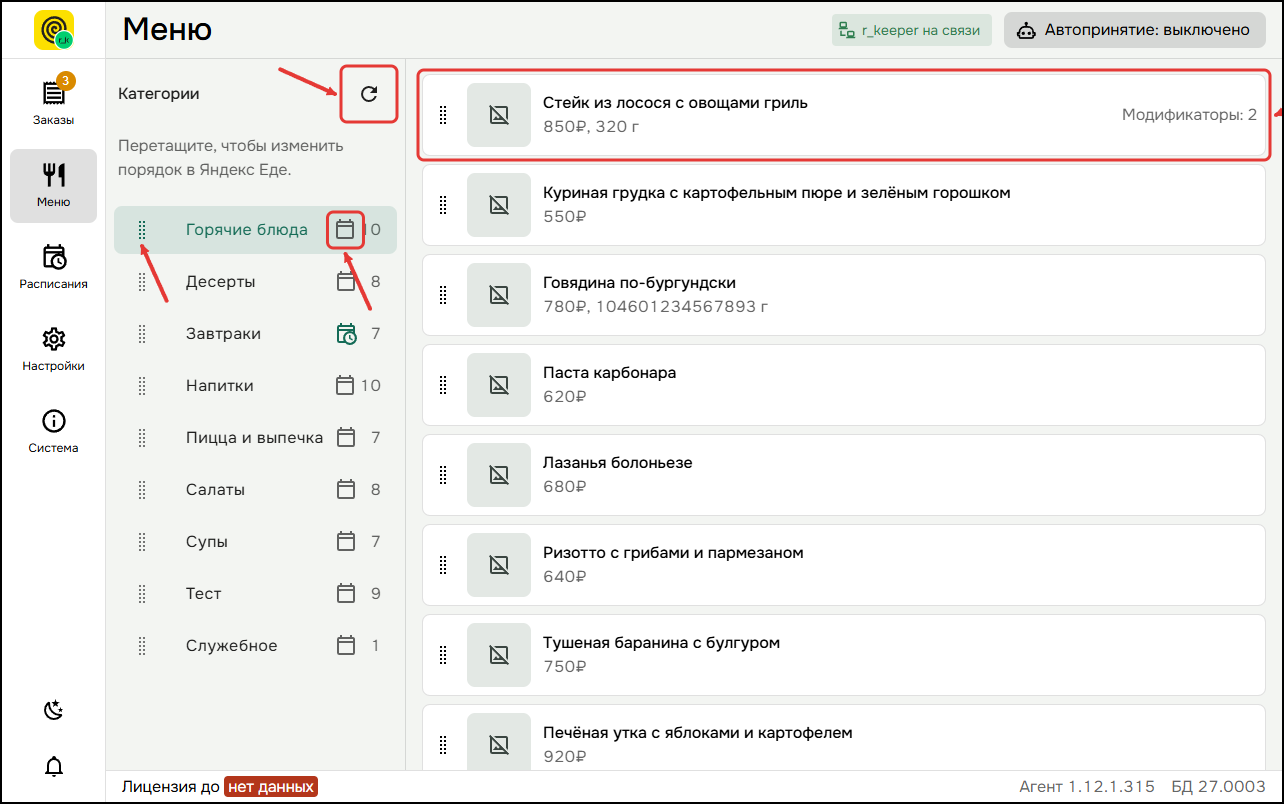Open notifications bell
This screenshot has width=1284, height=804.
(54, 767)
